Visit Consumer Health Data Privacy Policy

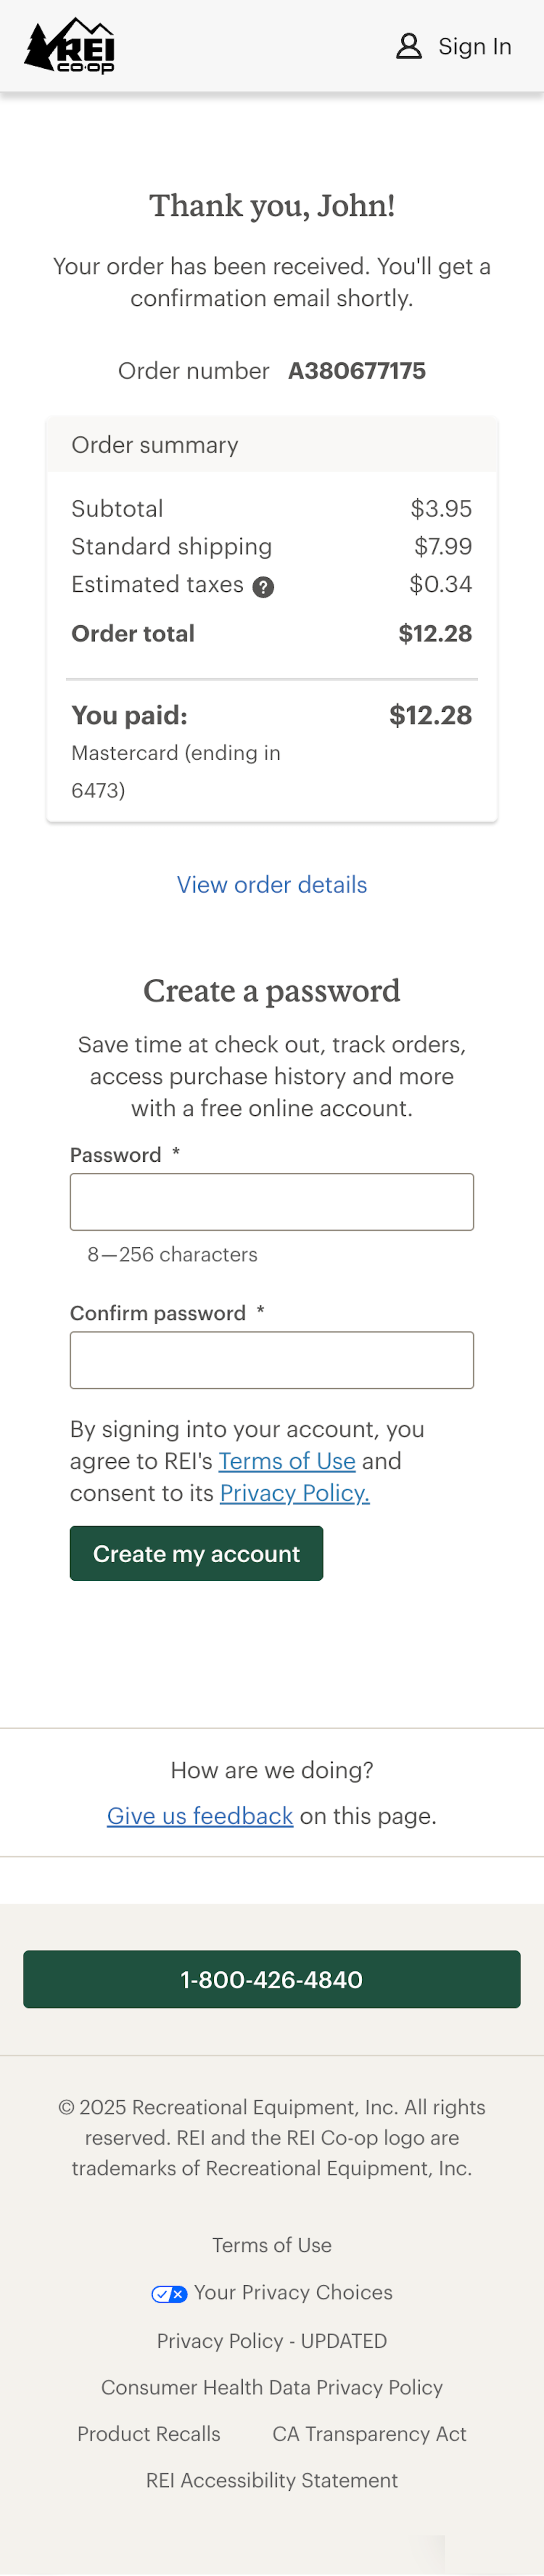(272, 2387)
